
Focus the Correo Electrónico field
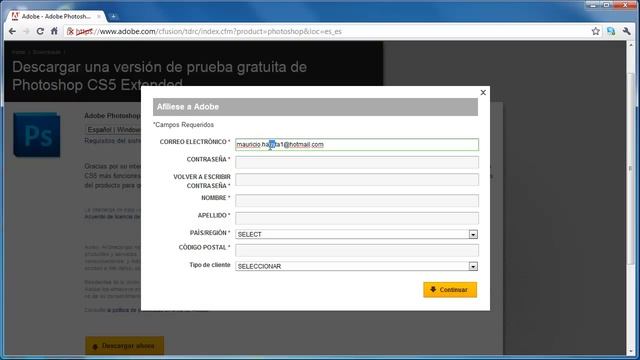(x=357, y=144)
